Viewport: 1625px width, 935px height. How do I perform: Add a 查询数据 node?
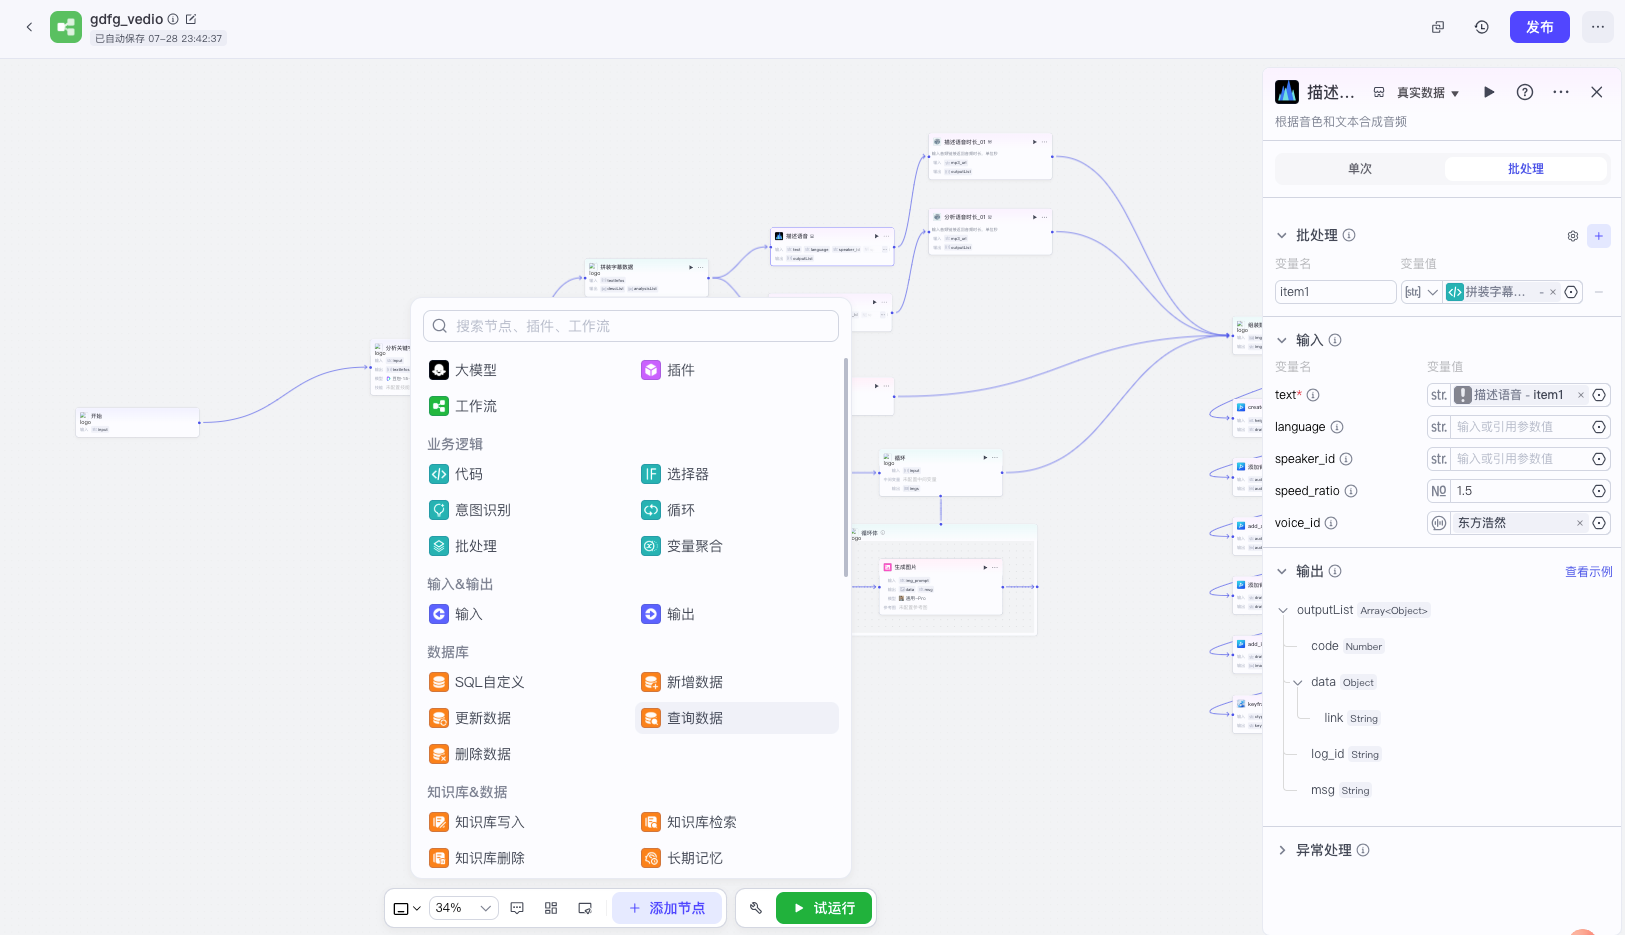pyautogui.click(x=737, y=718)
